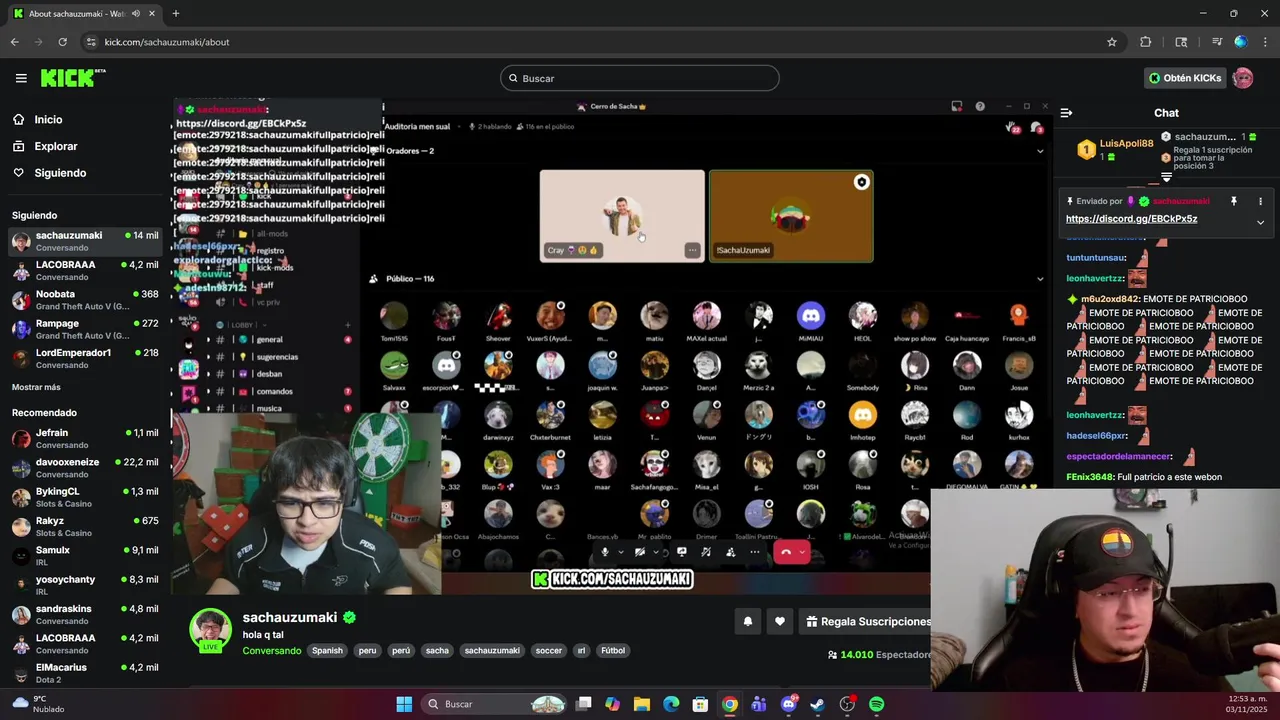Click Regala Suscripciones button
The image size is (1280, 720).
point(868,621)
